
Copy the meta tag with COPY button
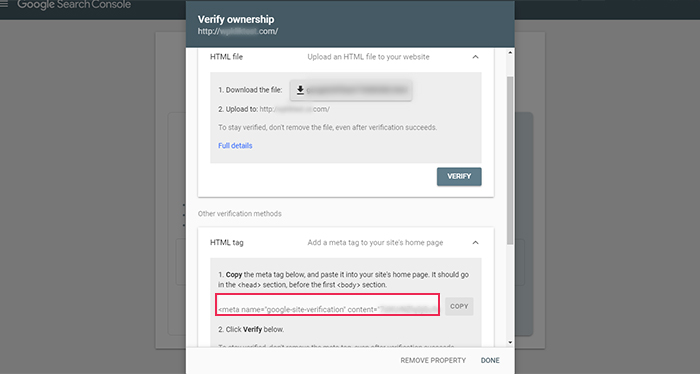click(x=459, y=307)
